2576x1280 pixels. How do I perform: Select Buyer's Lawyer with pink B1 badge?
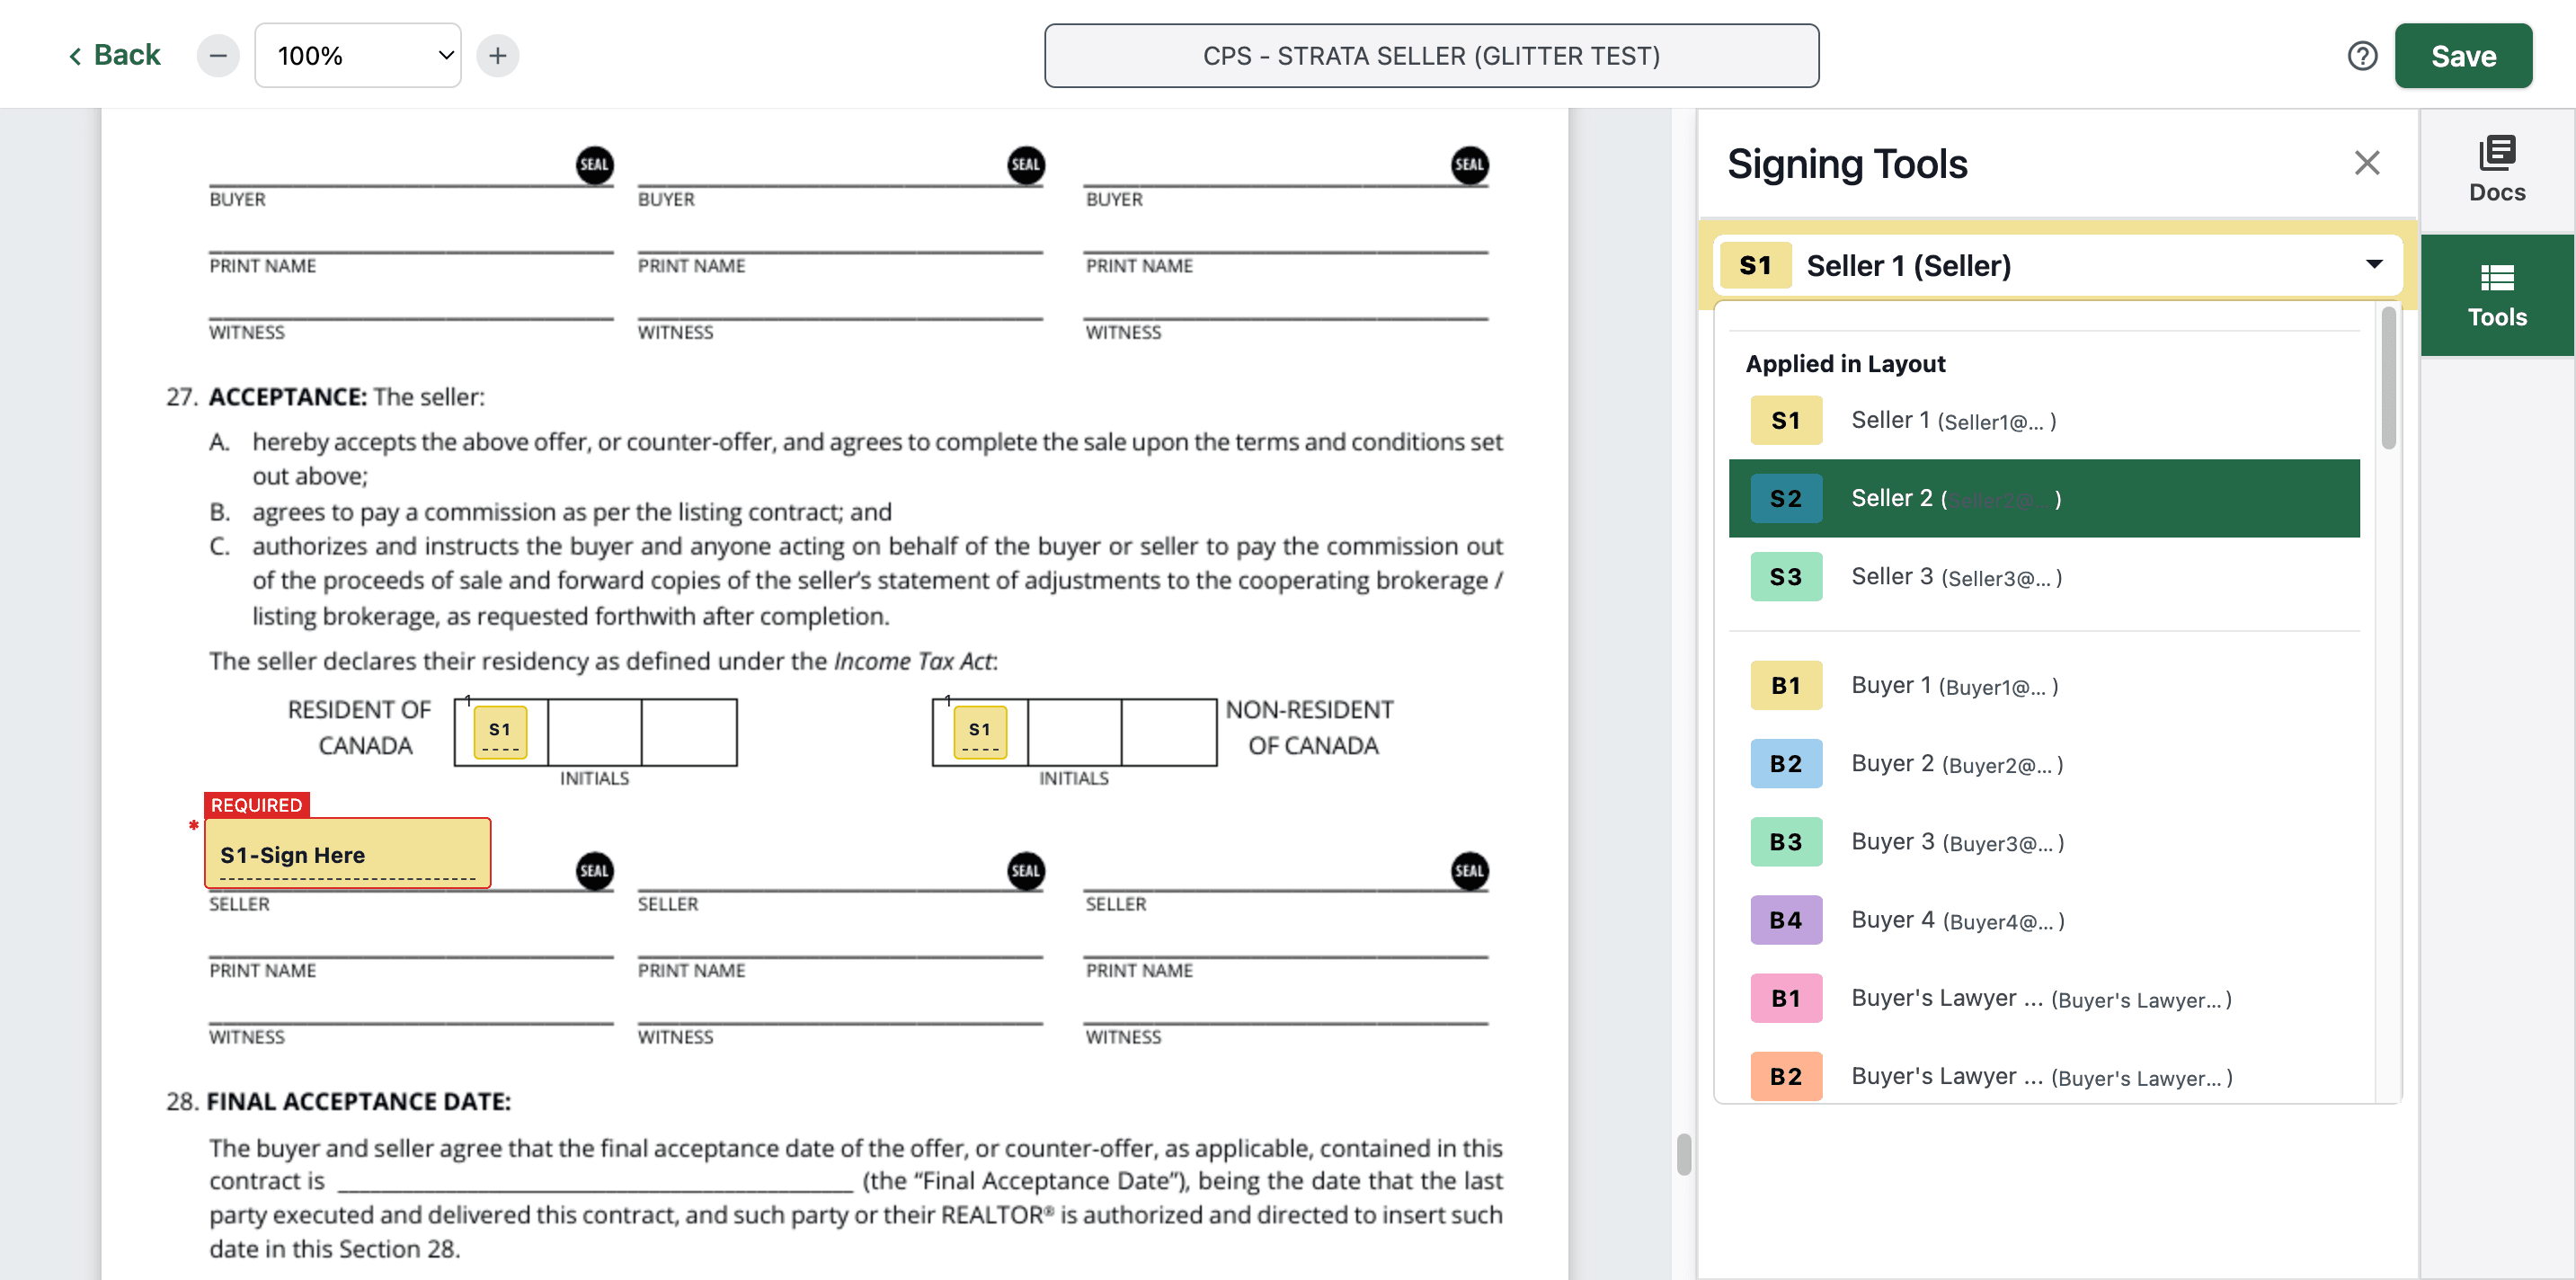[x=2044, y=998]
